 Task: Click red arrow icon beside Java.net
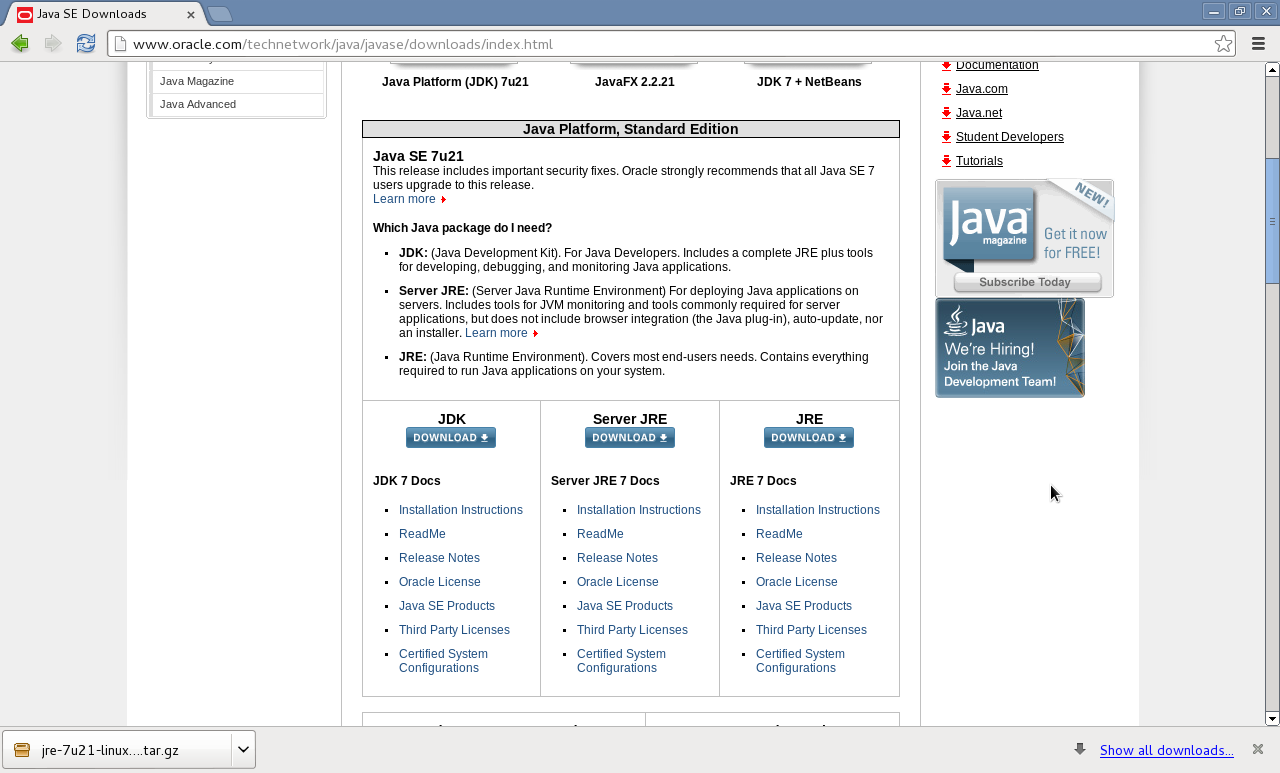pyautogui.click(x=946, y=113)
